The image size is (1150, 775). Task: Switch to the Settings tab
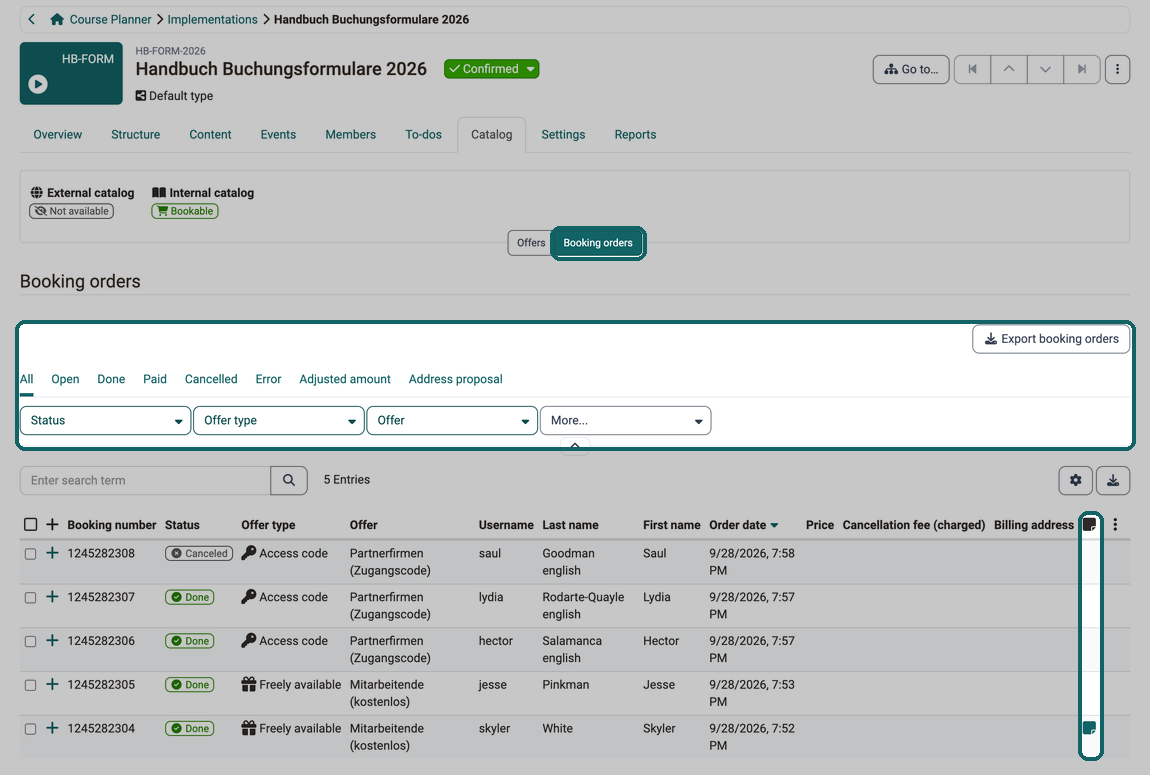point(563,135)
